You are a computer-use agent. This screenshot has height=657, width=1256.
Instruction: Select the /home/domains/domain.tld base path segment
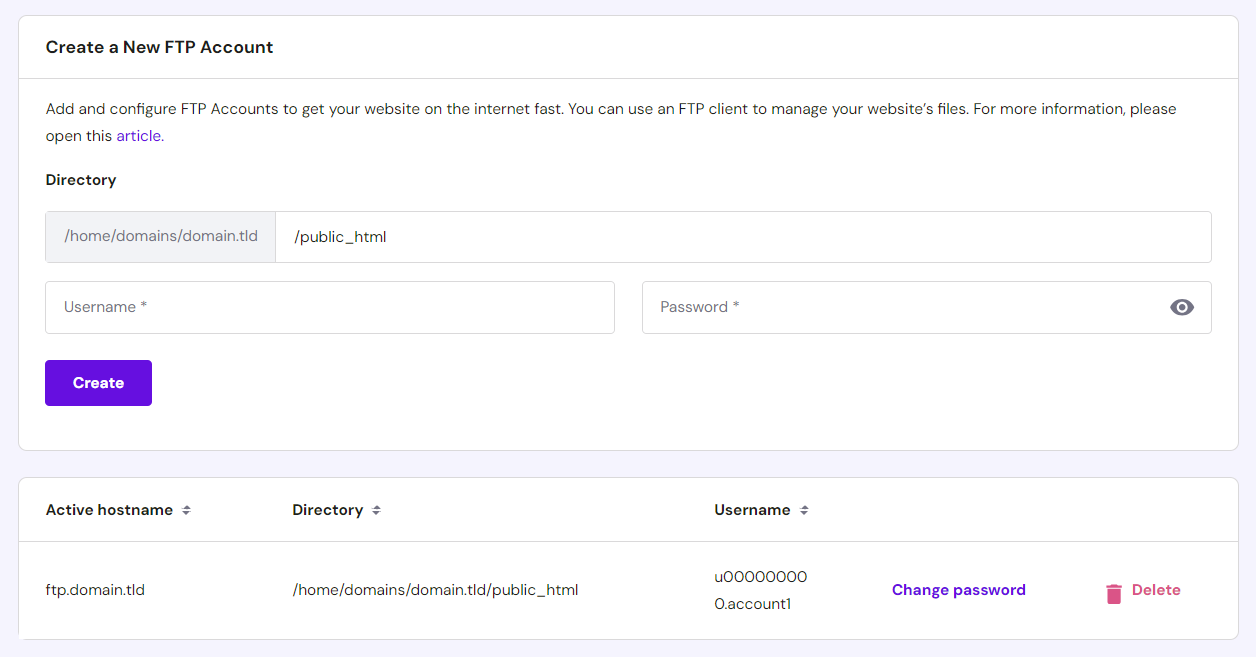tap(160, 237)
